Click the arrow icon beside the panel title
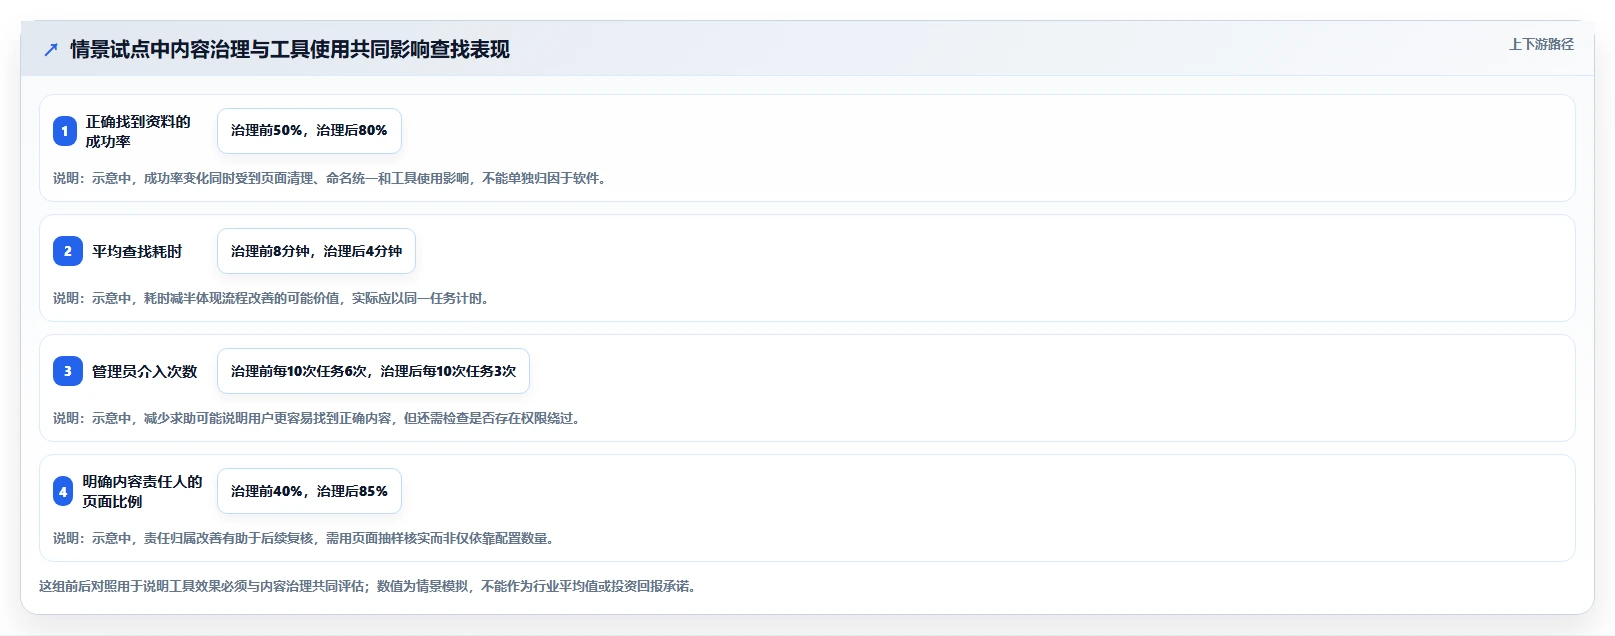 pos(51,49)
